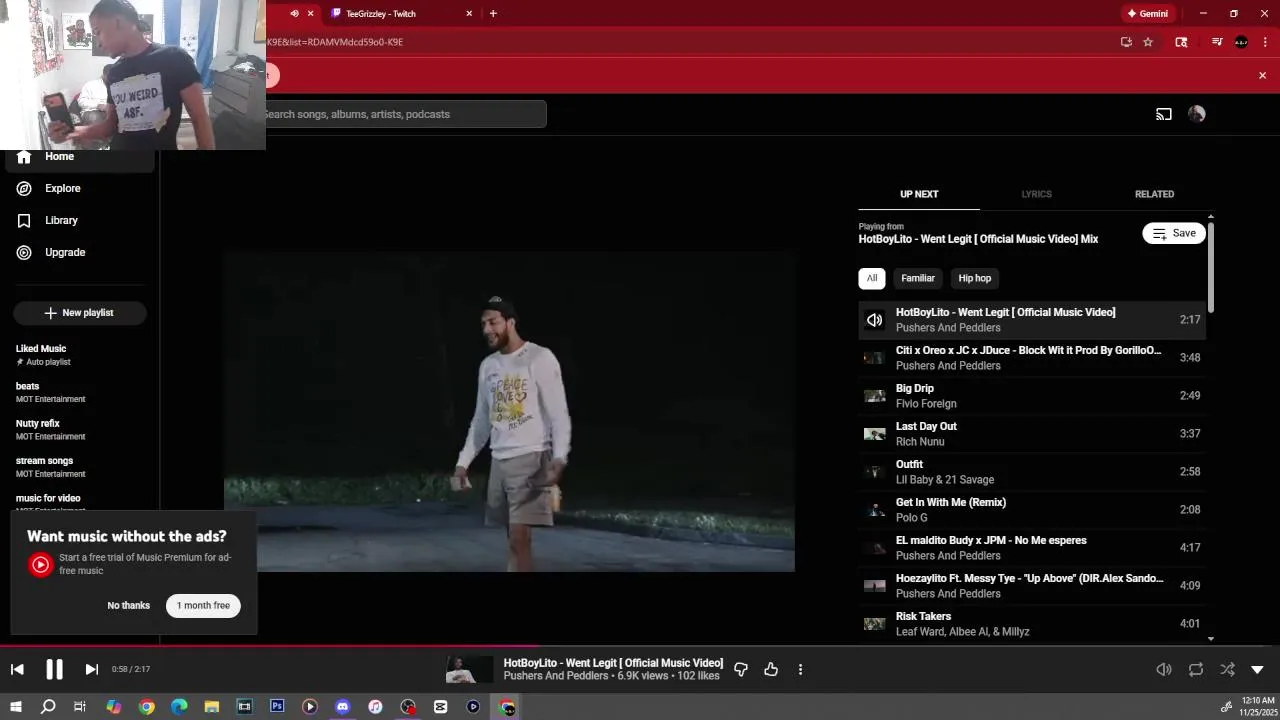Cast to another device icon

1164,114
